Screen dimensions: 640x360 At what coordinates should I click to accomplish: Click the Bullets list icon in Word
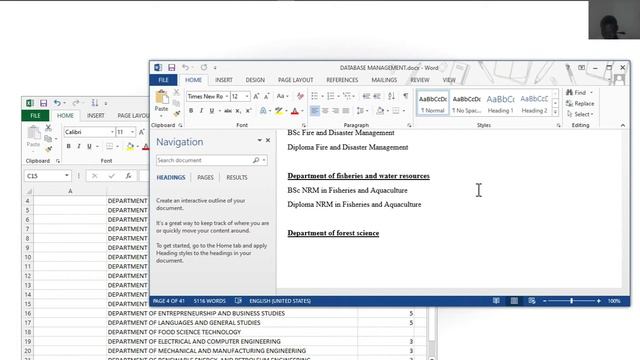tap(315, 96)
